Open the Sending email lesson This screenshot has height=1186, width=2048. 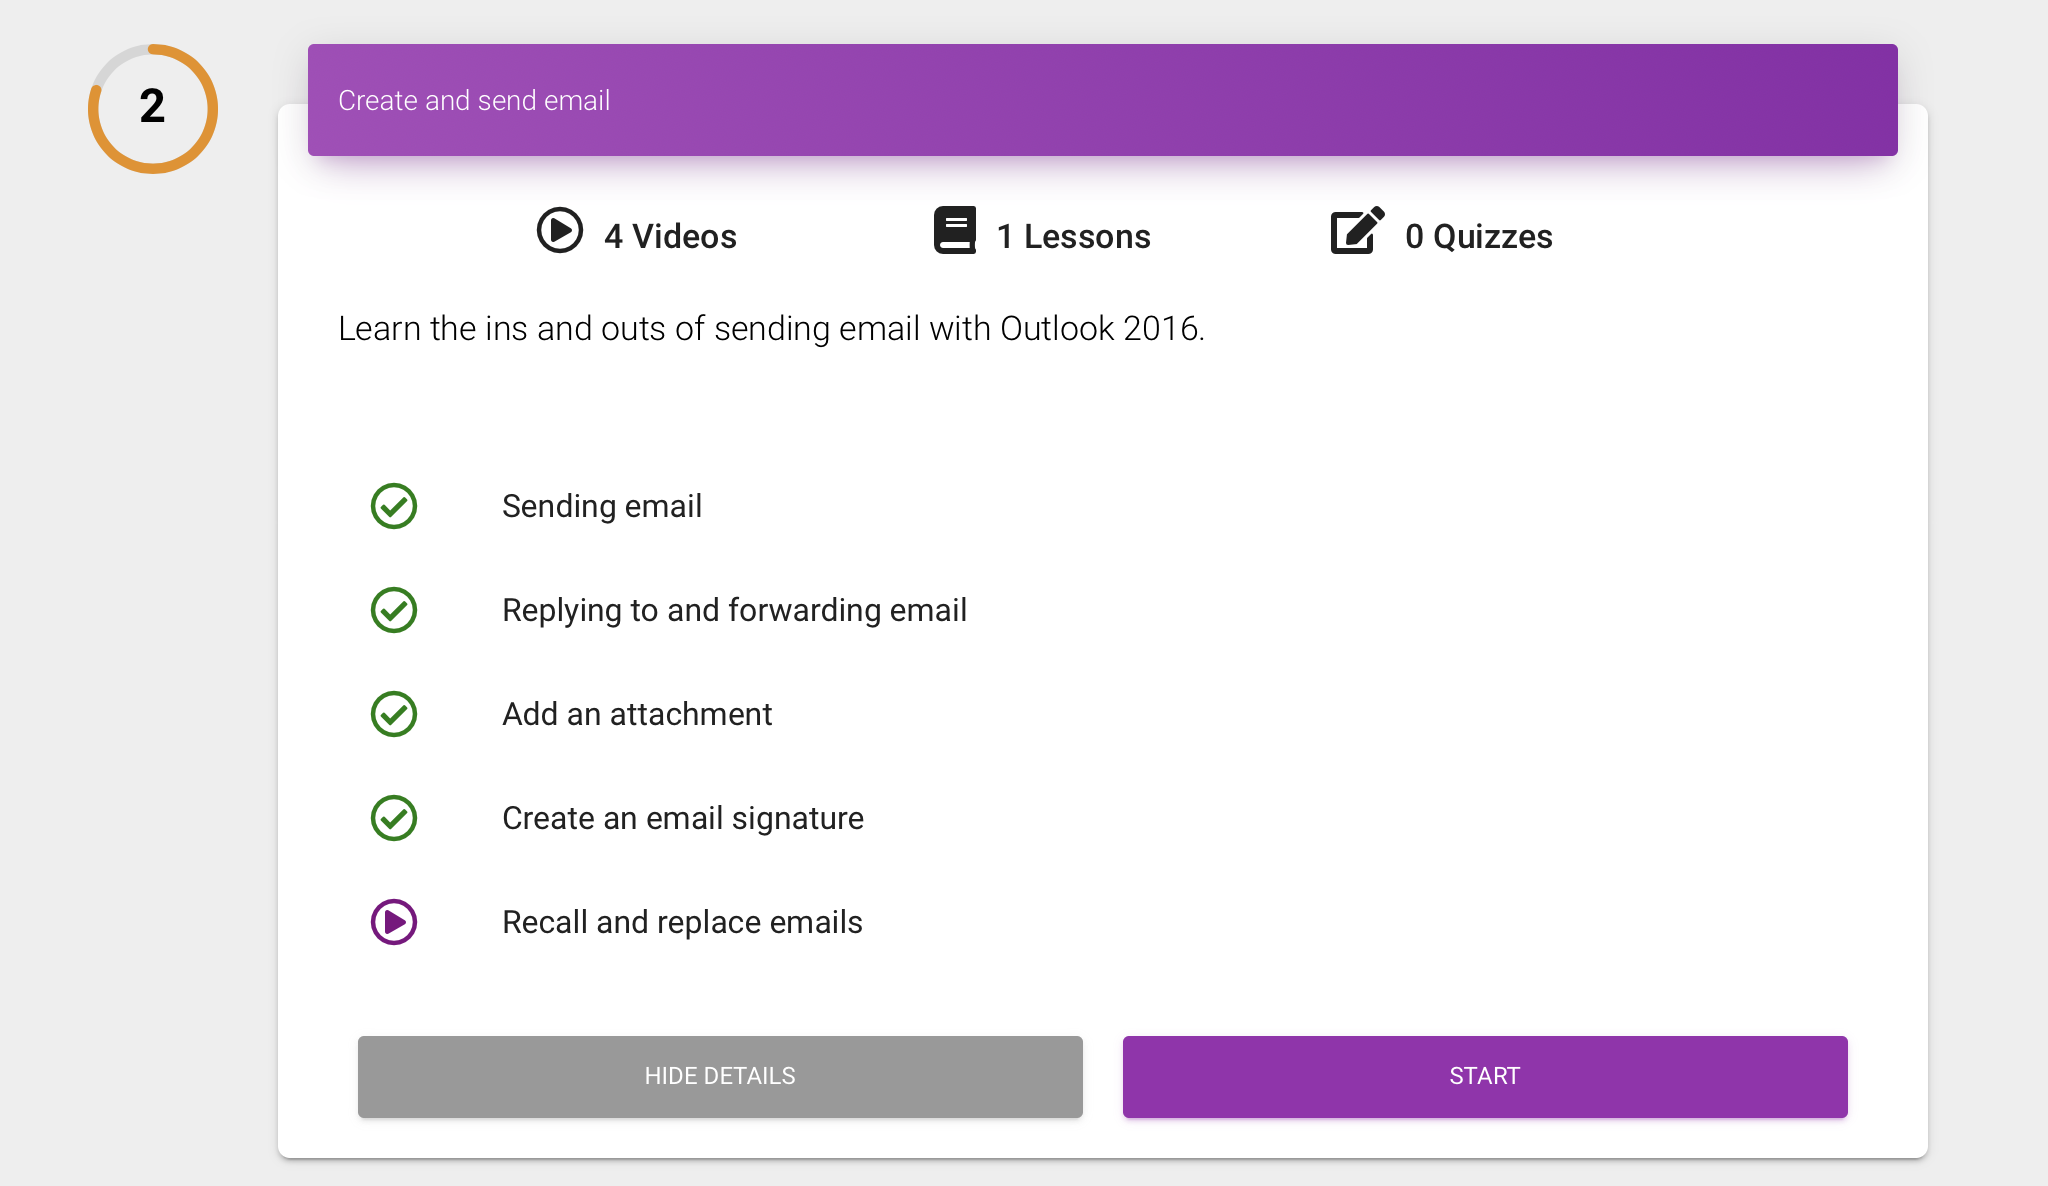pos(601,506)
